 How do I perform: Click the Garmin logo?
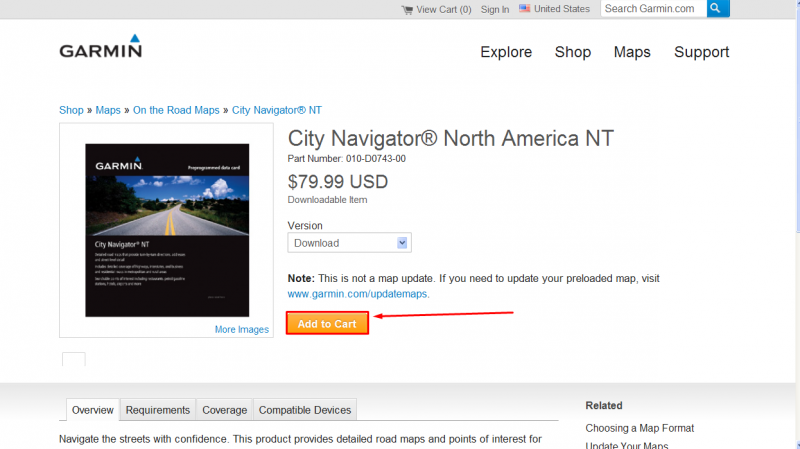click(x=100, y=48)
